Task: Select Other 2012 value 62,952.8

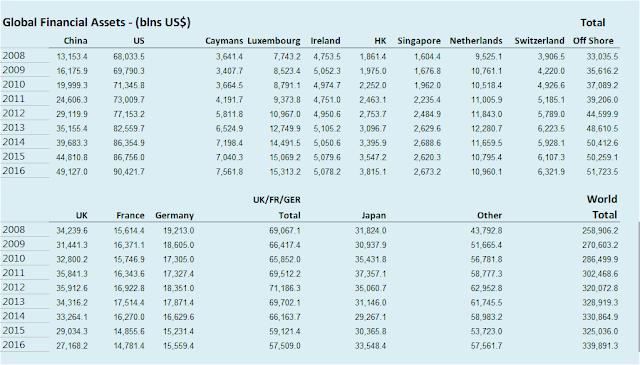Action: point(487,289)
